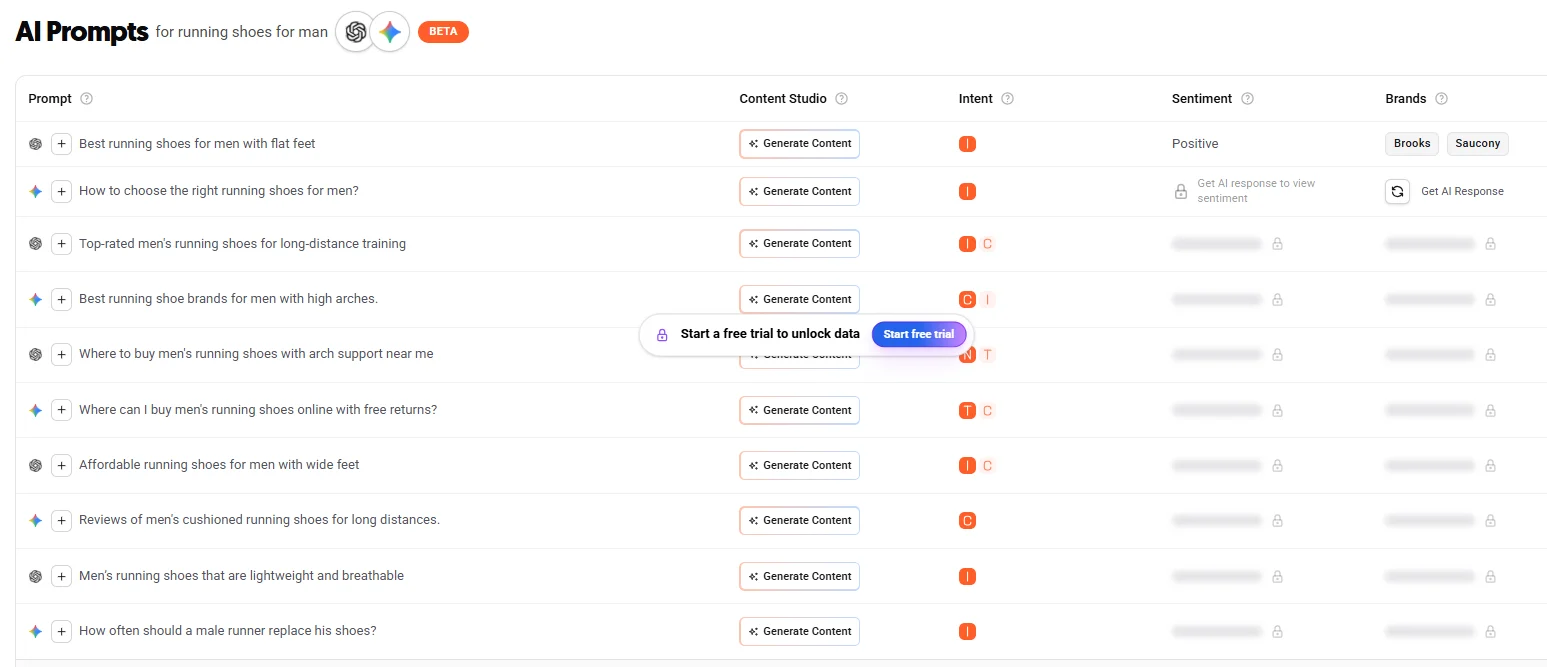Generate content for 'Affordable running shoes' prompt
Image resolution: width=1547 pixels, height=667 pixels.
(799, 465)
